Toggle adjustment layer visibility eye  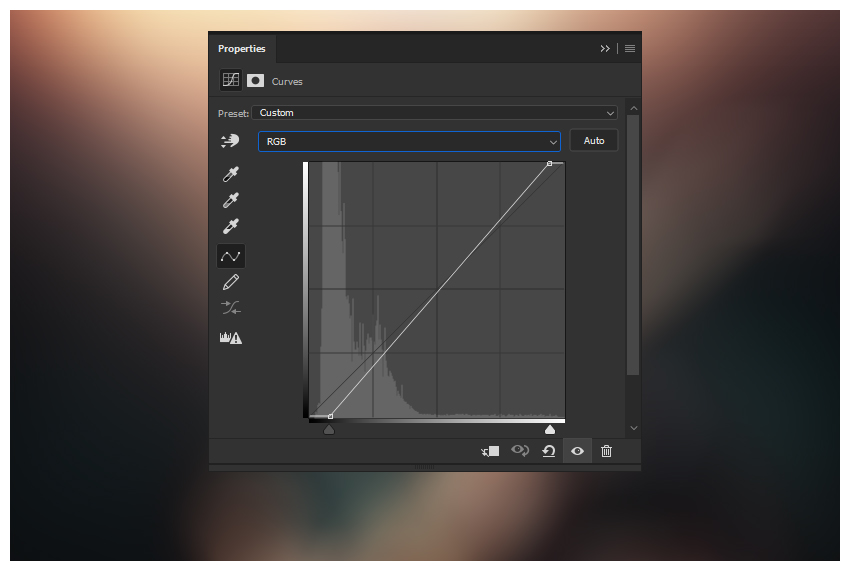(577, 451)
